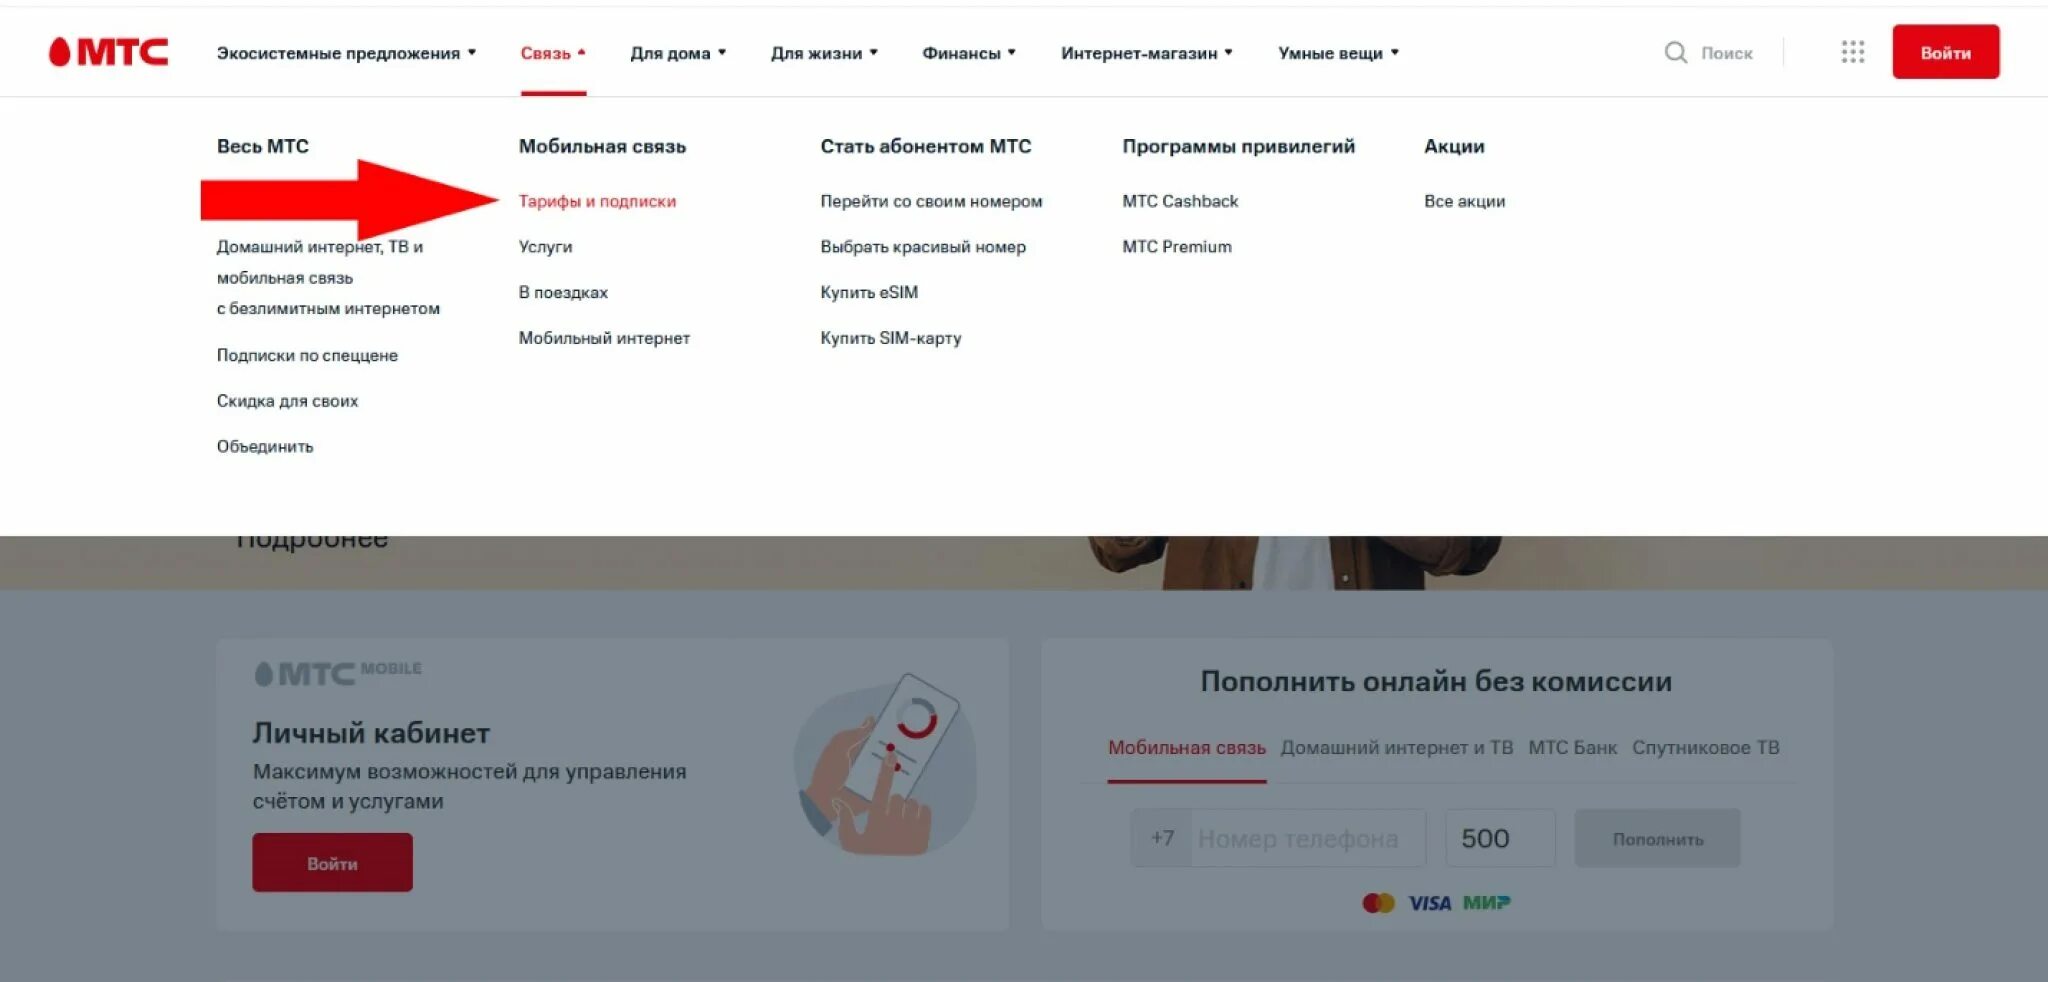Expand Экосистемные предложения menu

click(x=346, y=53)
